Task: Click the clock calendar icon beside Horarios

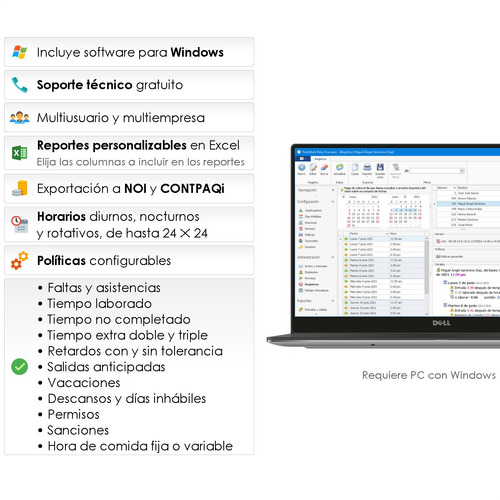Action: [19, 224]
